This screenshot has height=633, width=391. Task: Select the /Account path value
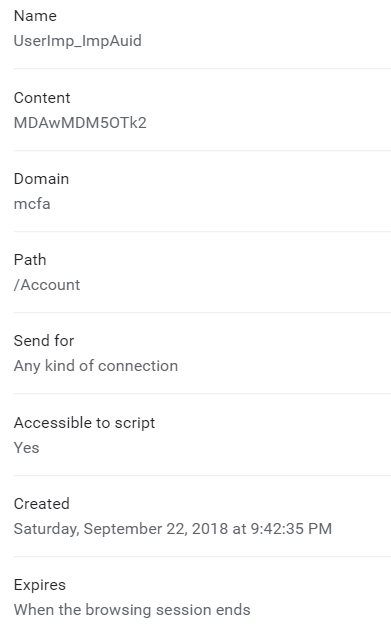[x=47, y=285]
